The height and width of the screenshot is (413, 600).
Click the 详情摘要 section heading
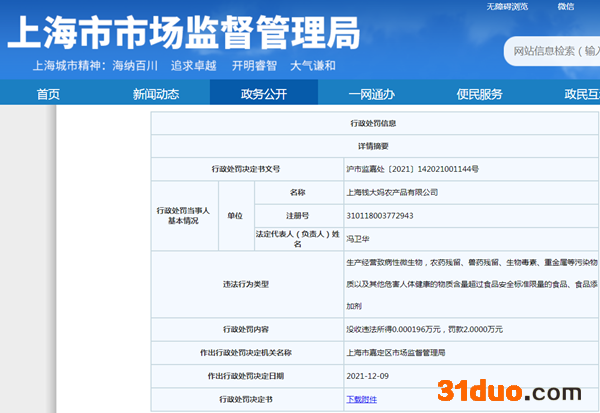click(x=377, y=145)
